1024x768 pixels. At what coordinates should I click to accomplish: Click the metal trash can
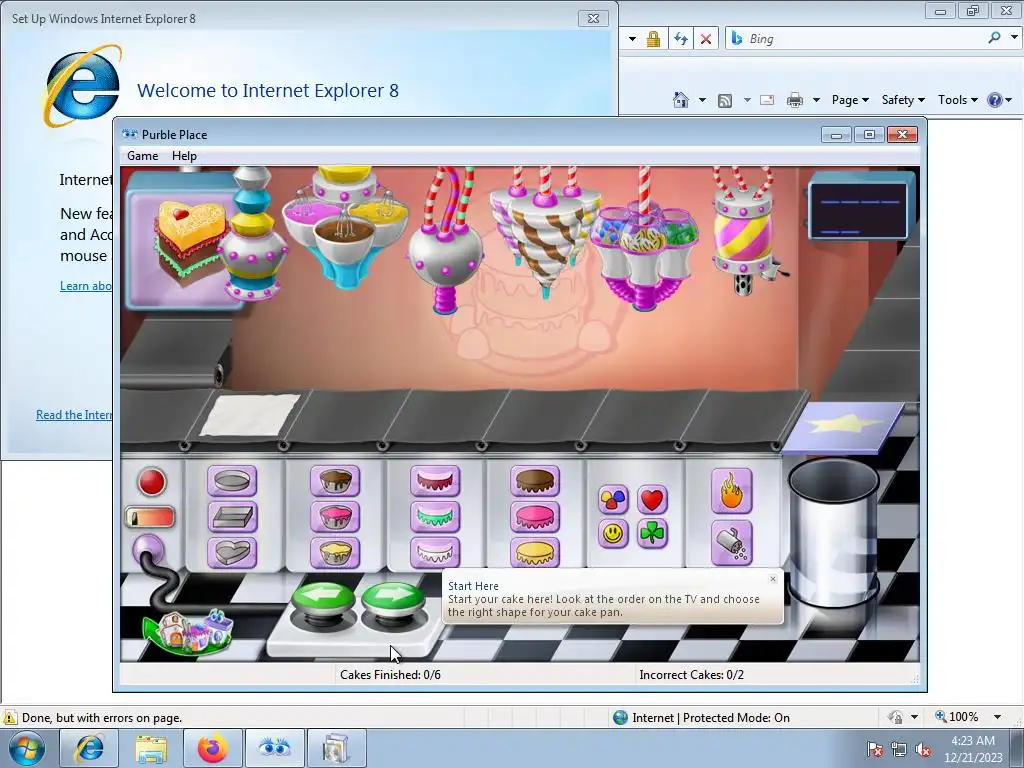click(x=833, y=532)
